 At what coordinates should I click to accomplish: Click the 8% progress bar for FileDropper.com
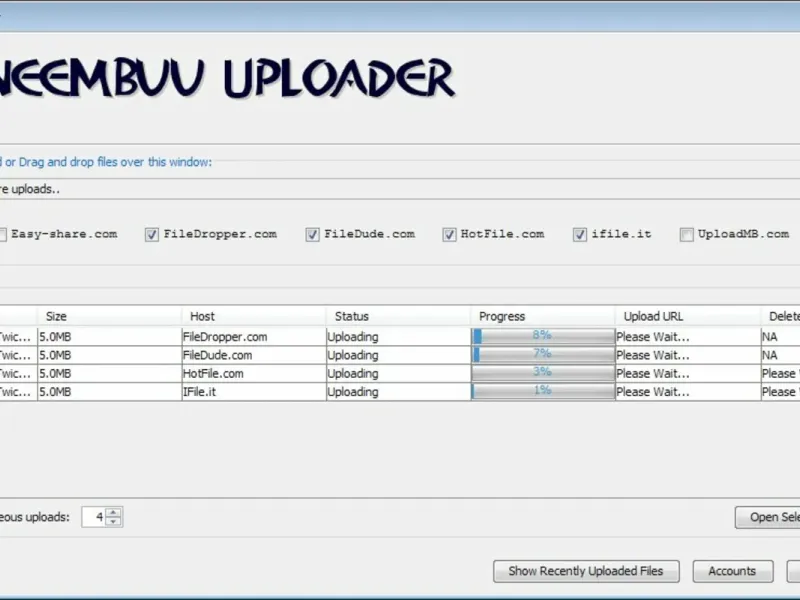coord(543,336)
